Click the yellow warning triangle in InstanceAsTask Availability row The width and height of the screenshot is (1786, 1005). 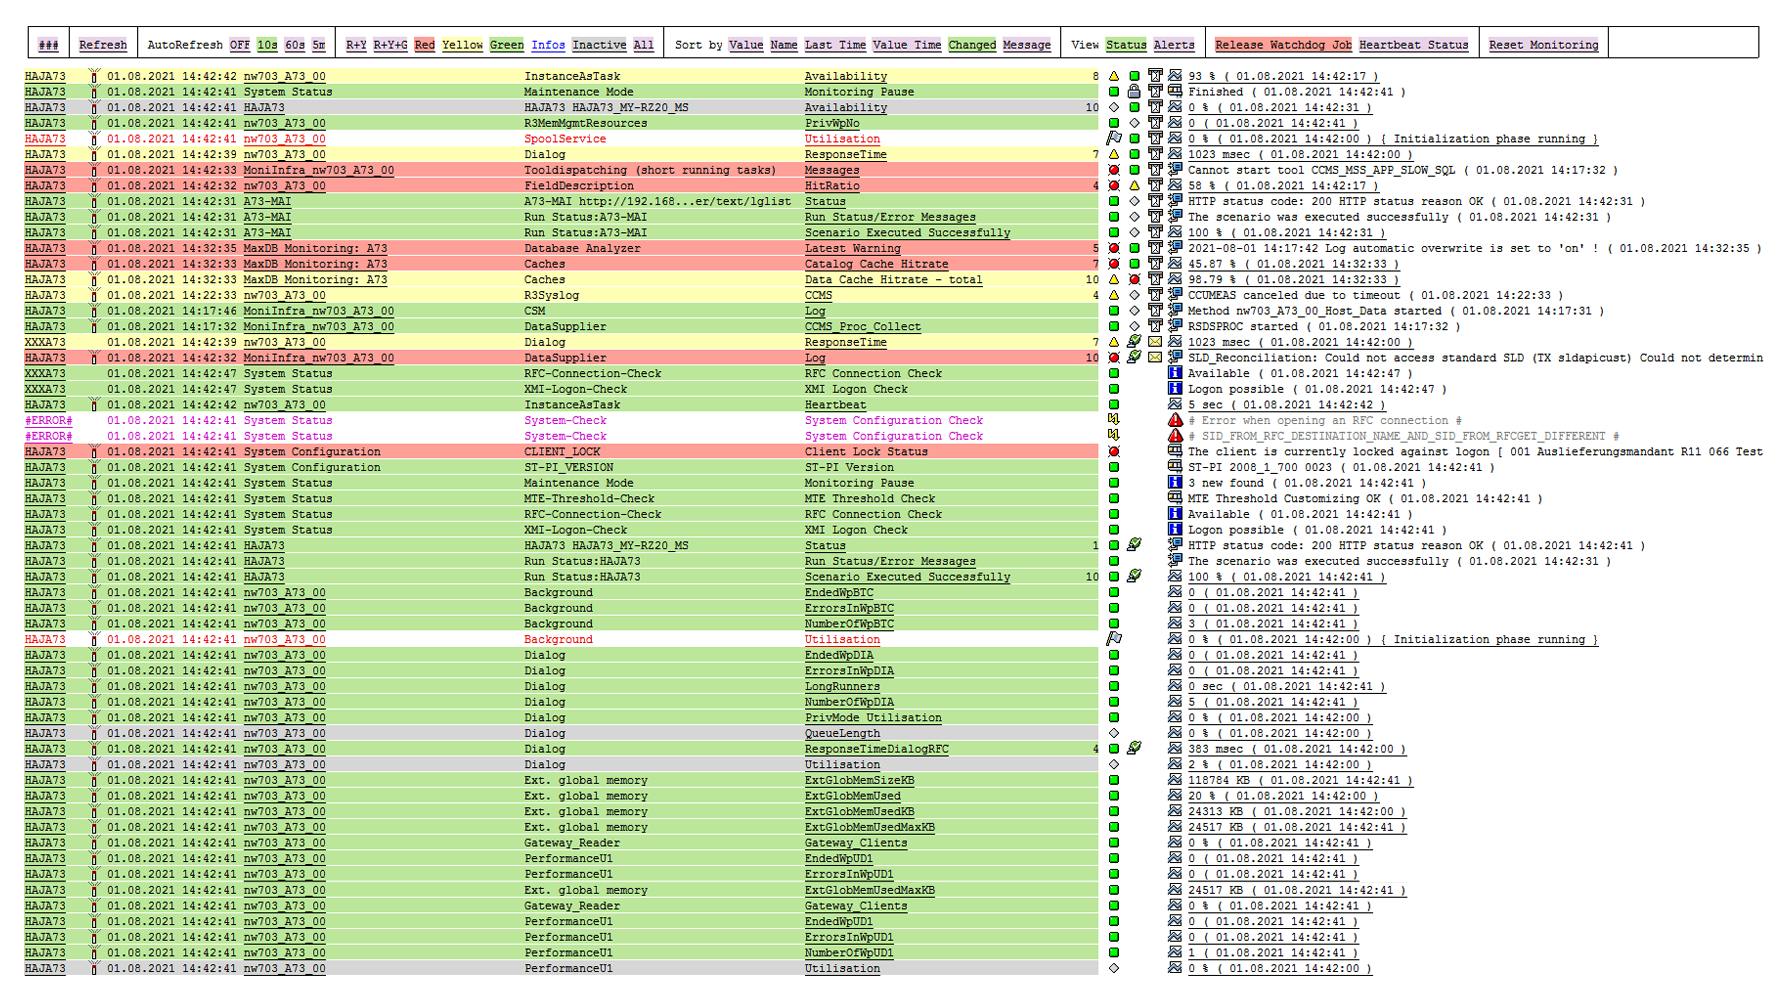[x=1114, y=76]
